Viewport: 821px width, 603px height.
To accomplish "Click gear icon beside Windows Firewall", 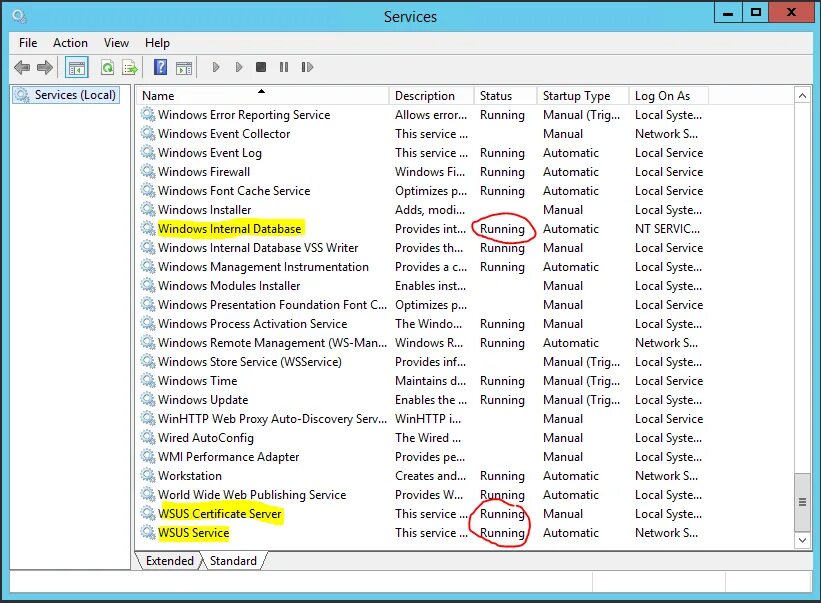I will pyautogui.click(x=148, y=171).
